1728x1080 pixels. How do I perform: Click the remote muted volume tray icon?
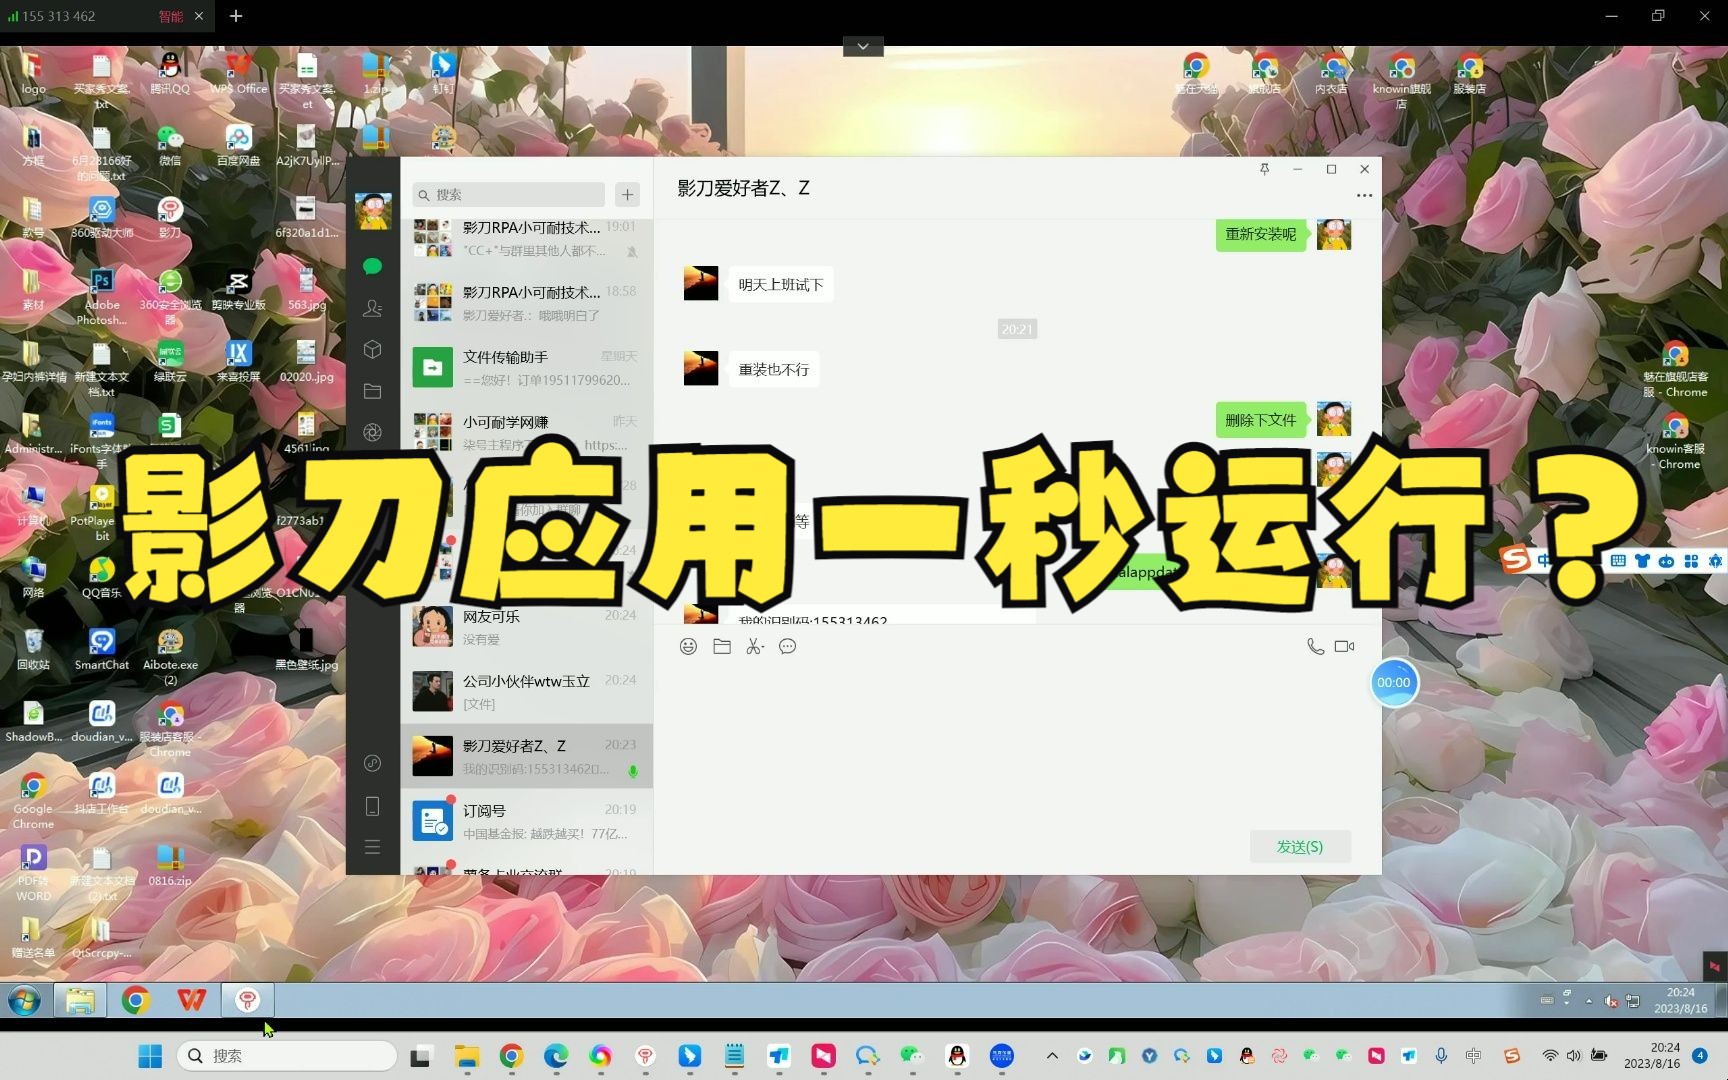pyautogui.click(x=1611, y=1000)
